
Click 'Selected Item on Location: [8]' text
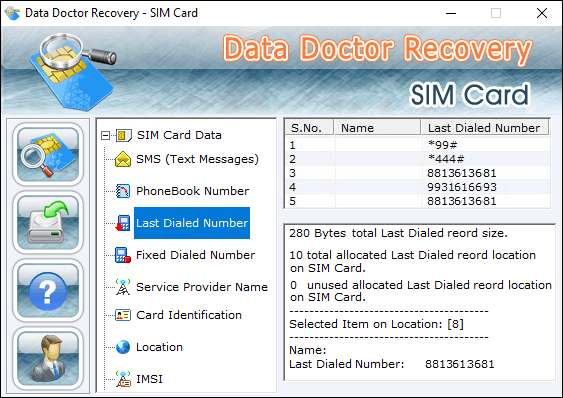376,324
